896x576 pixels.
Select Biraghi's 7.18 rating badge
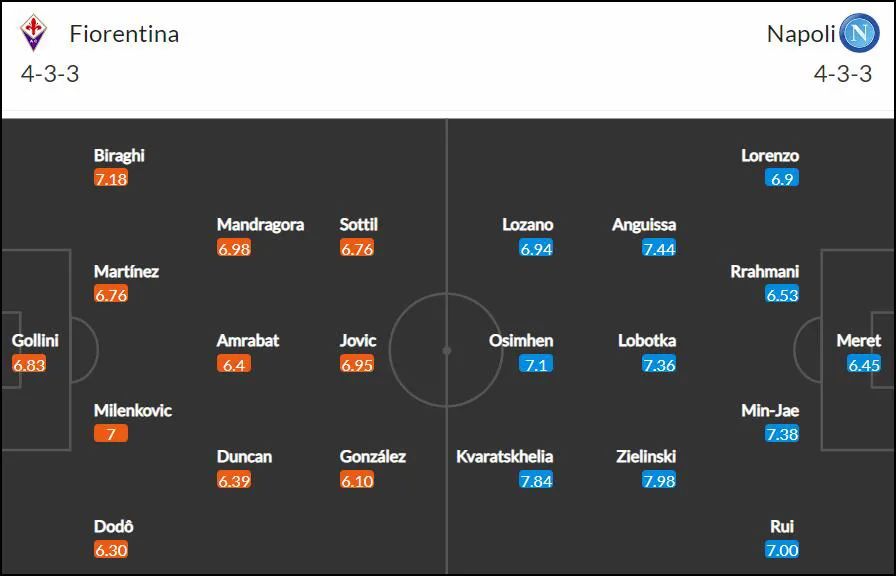click(x=111, y=178)
